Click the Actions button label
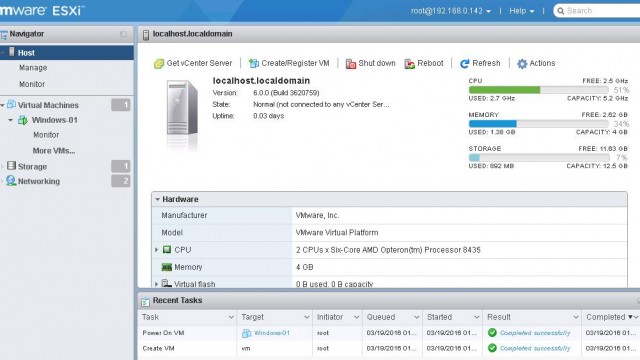640x360 pixels. point(542,63)
